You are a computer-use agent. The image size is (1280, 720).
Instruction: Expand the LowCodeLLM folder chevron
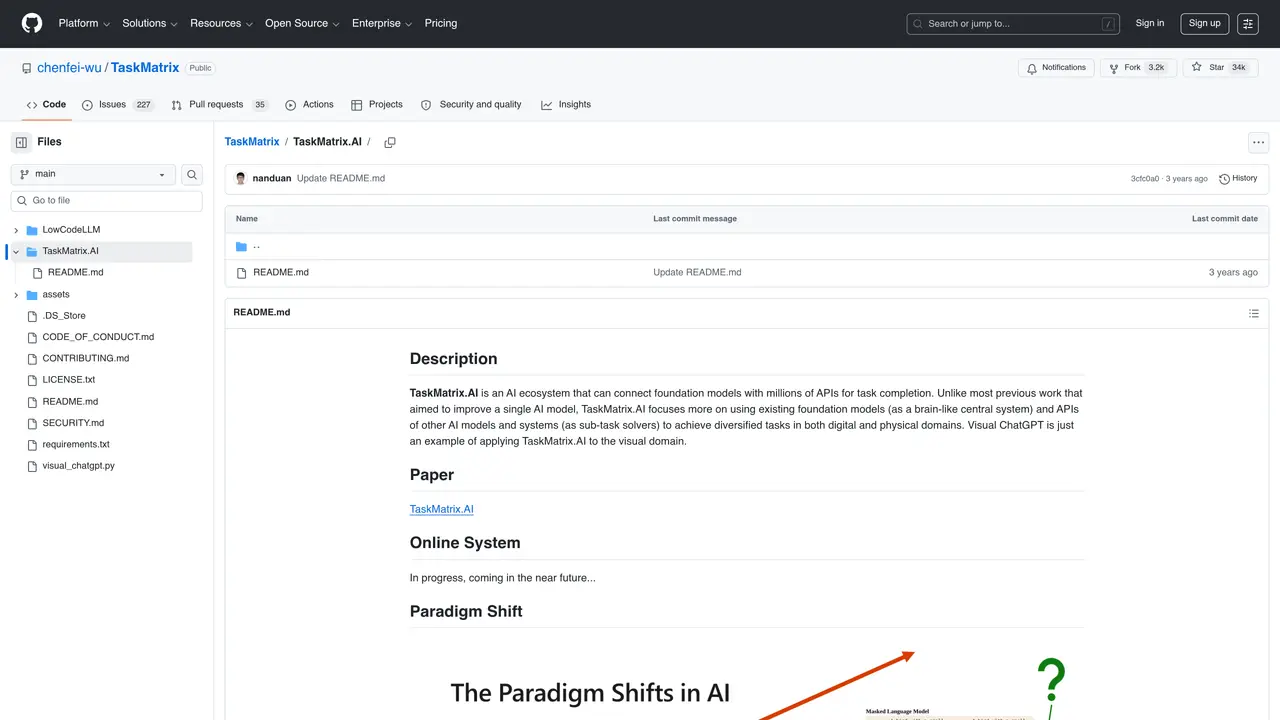pyautogui.click(x=16, y=230)
